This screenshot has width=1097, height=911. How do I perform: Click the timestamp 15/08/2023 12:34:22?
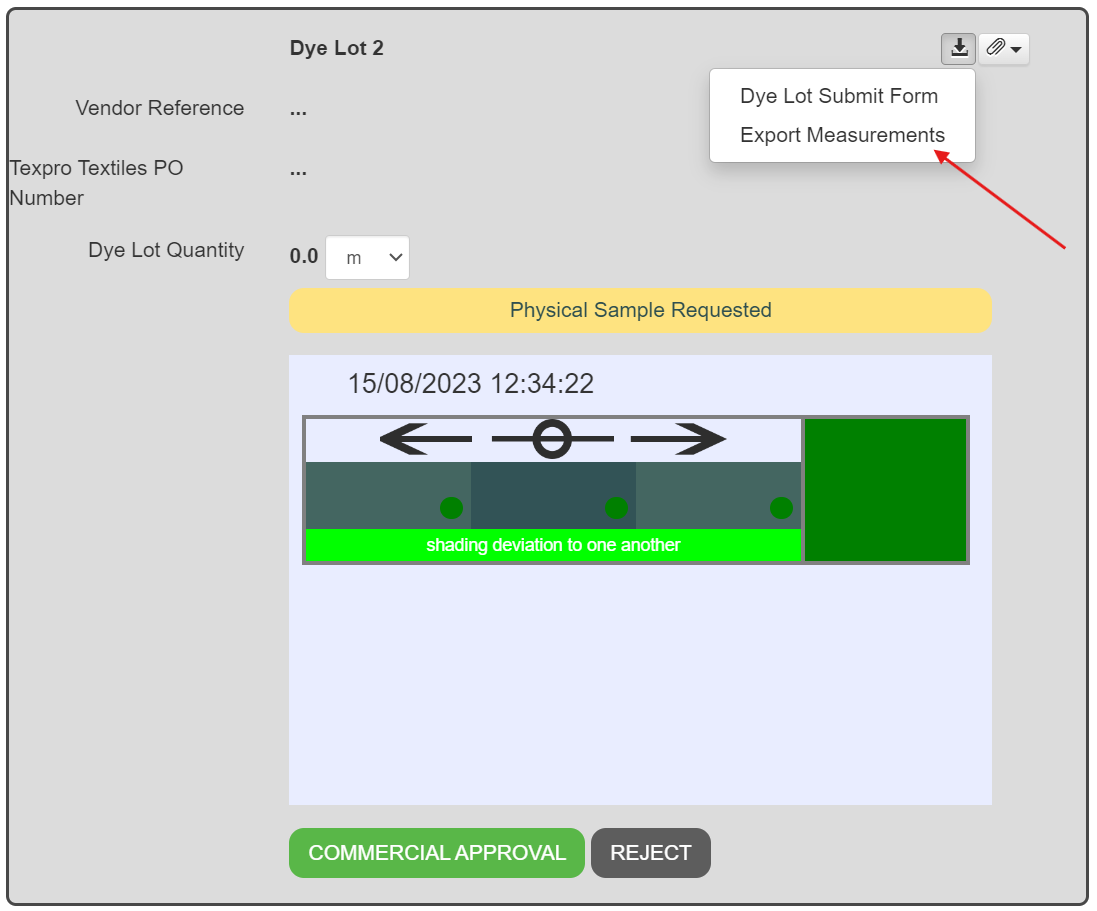(471, 383)
